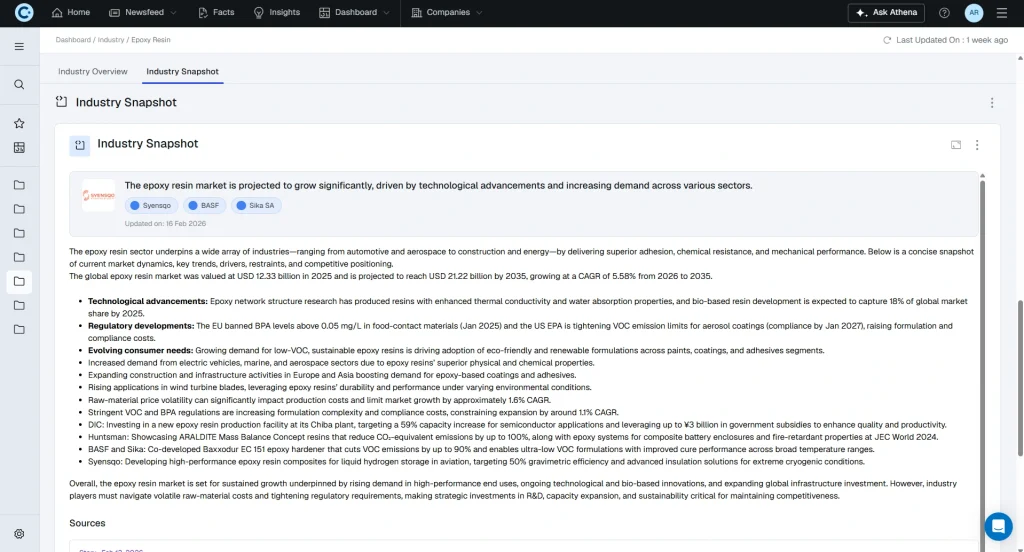Open the Companies menu
1024x552 pixels.
point(447,12)
